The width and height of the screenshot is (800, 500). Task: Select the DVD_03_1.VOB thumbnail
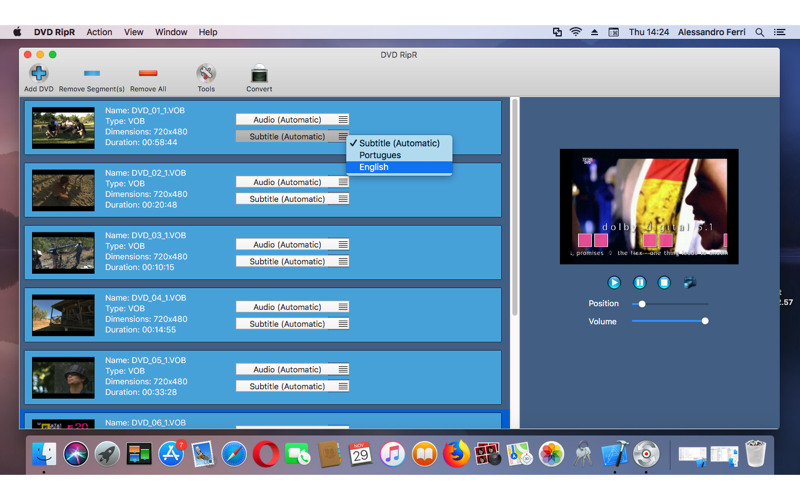(63, 253)
